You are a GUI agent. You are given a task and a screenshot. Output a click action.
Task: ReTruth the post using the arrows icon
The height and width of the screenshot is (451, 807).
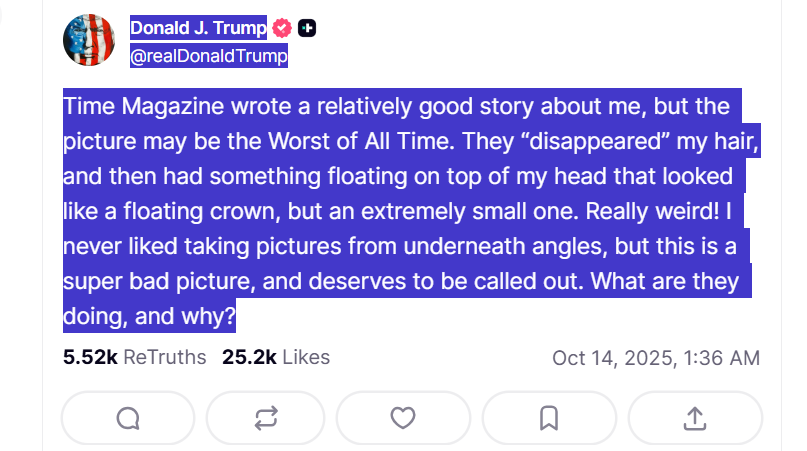(265, 418)
